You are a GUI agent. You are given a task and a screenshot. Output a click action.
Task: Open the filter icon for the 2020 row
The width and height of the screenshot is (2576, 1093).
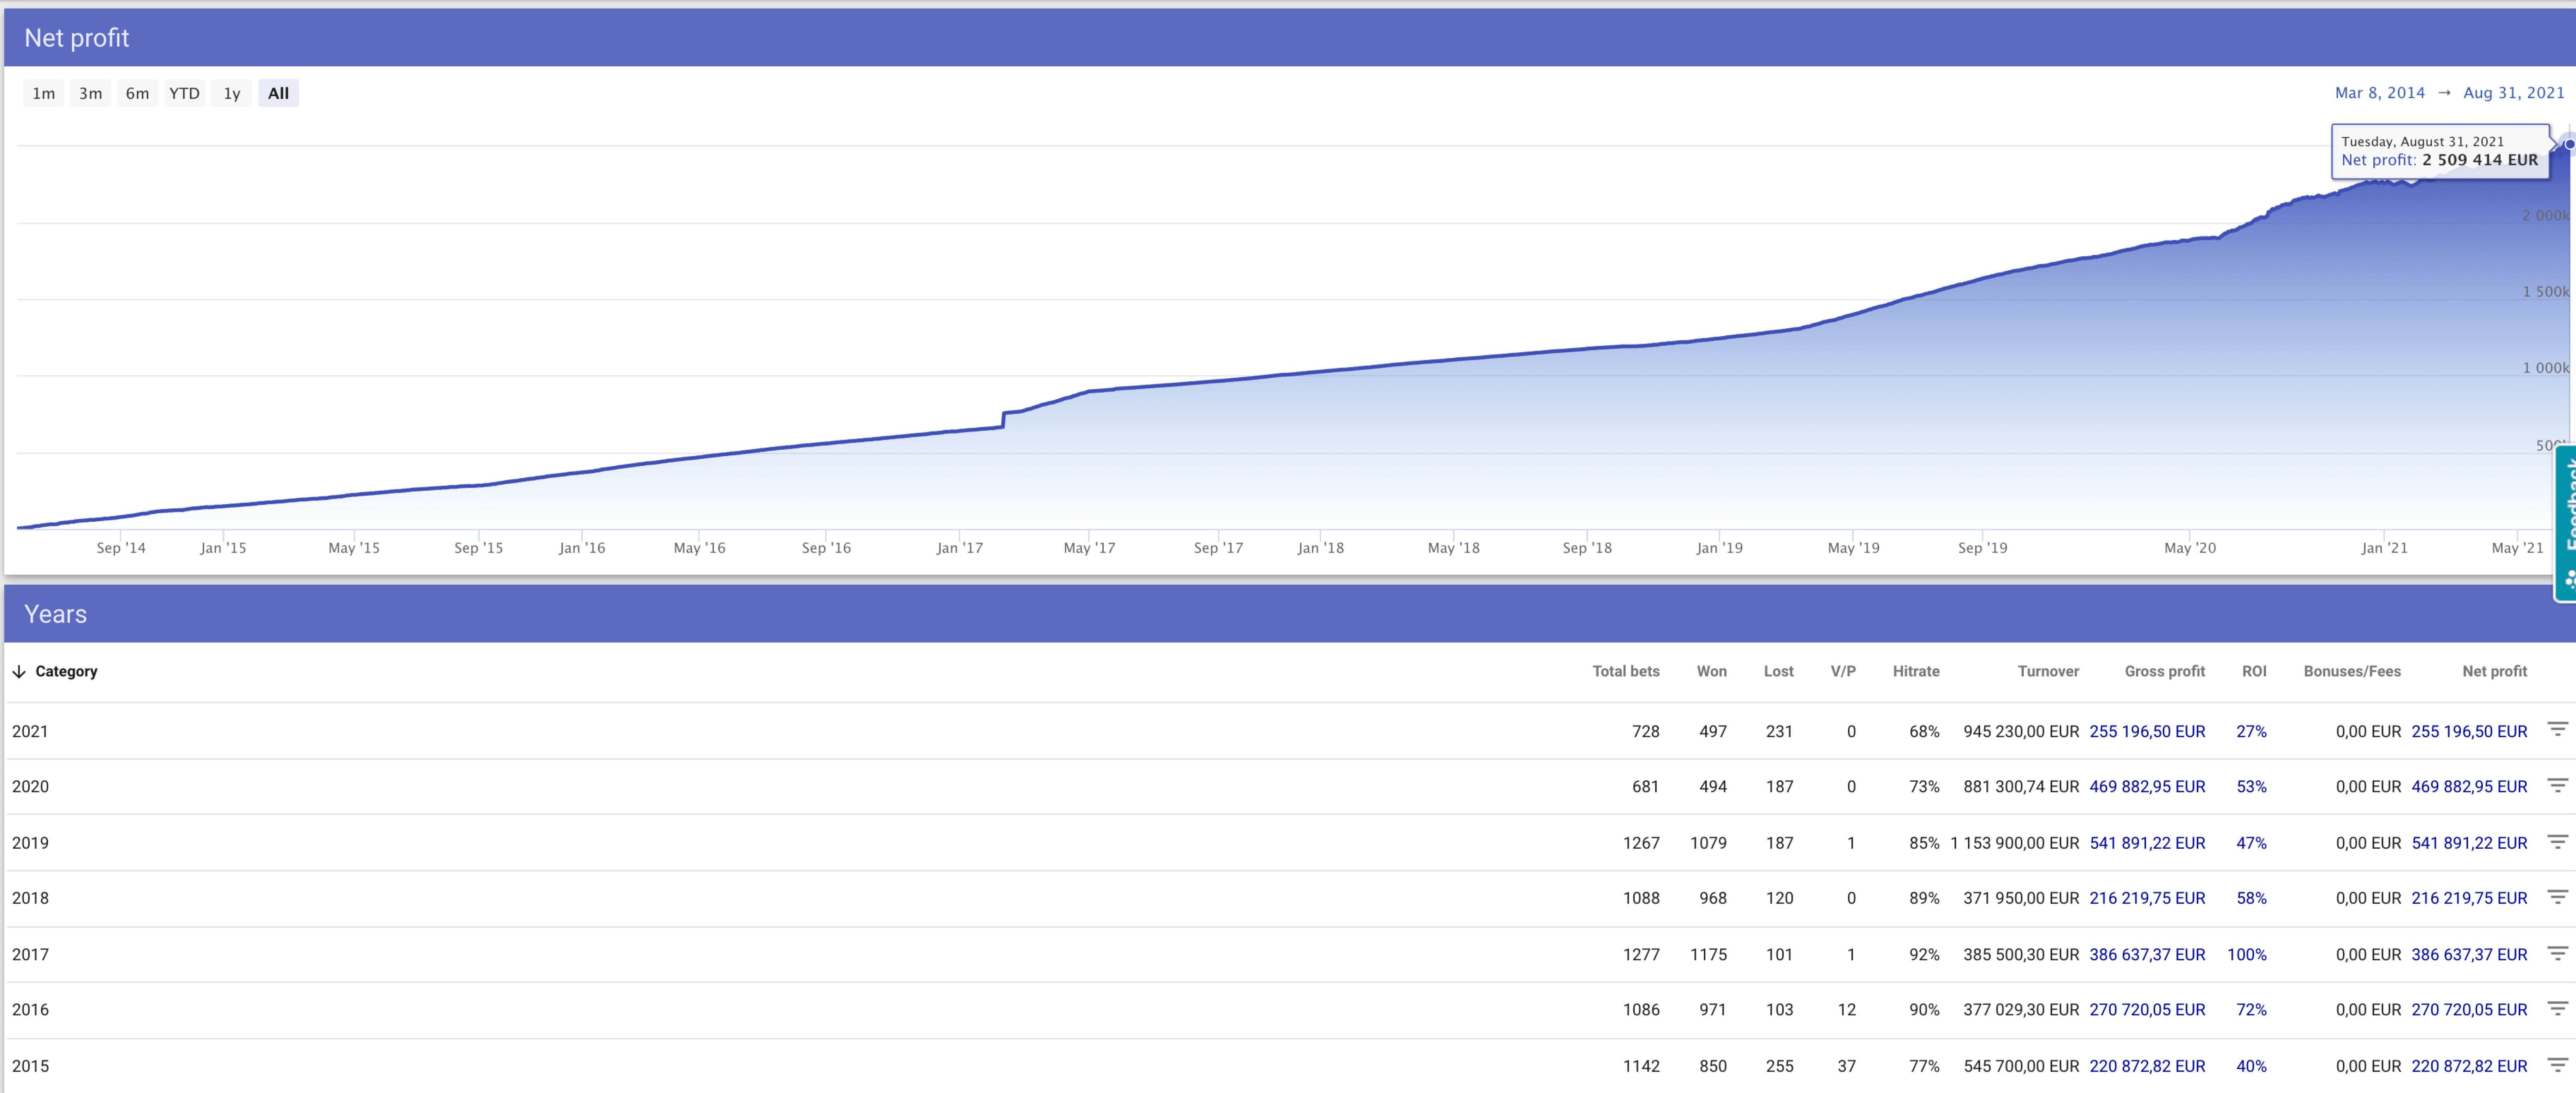[x=2557, y=785]
